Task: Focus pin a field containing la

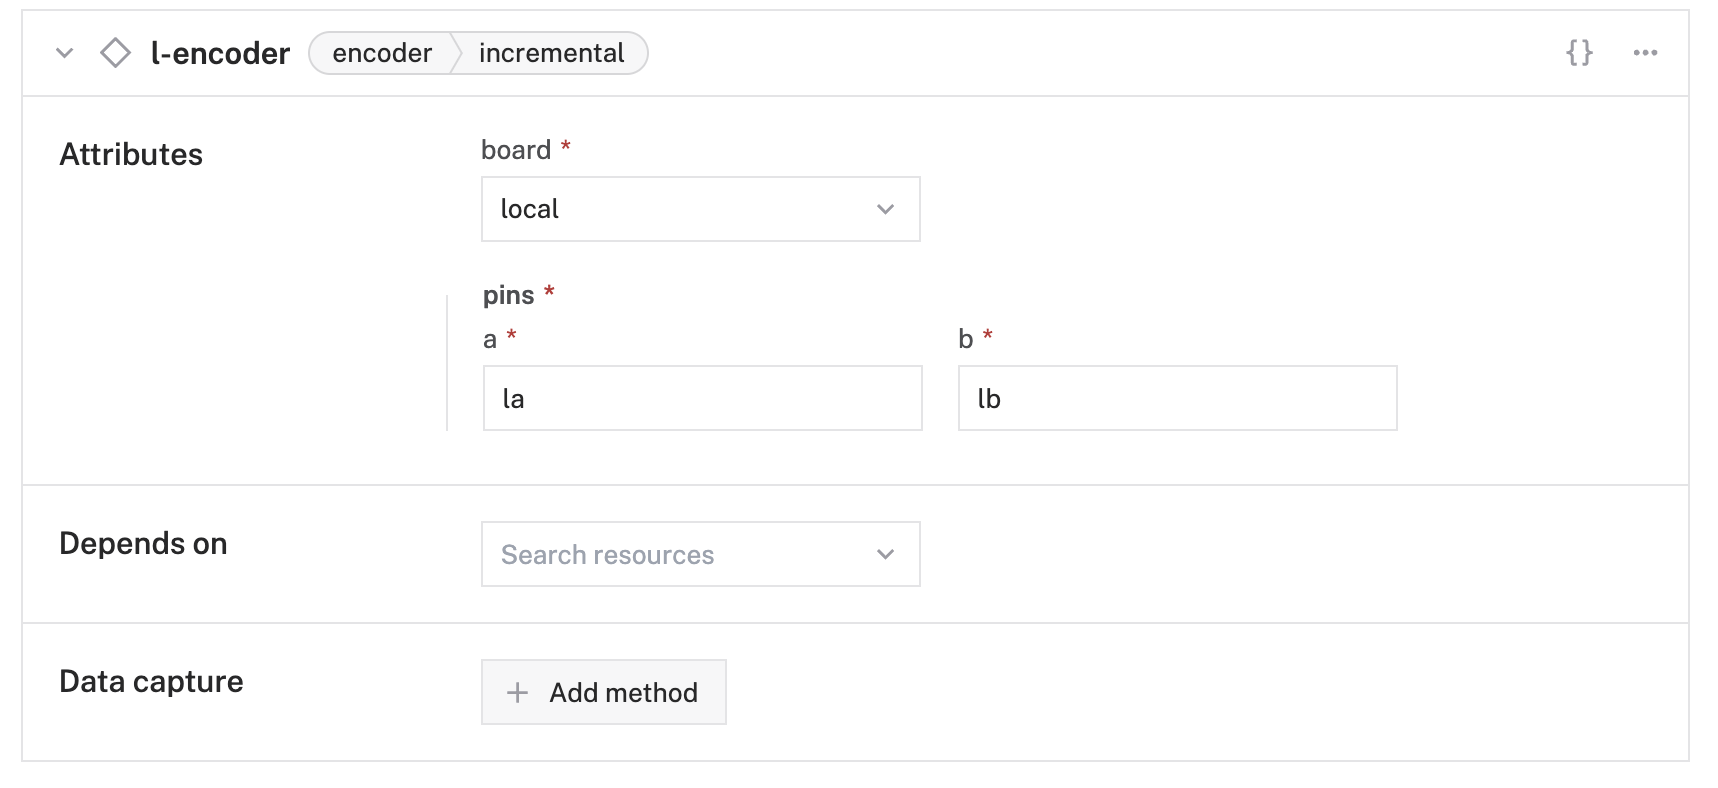Action: pos(702,398)
